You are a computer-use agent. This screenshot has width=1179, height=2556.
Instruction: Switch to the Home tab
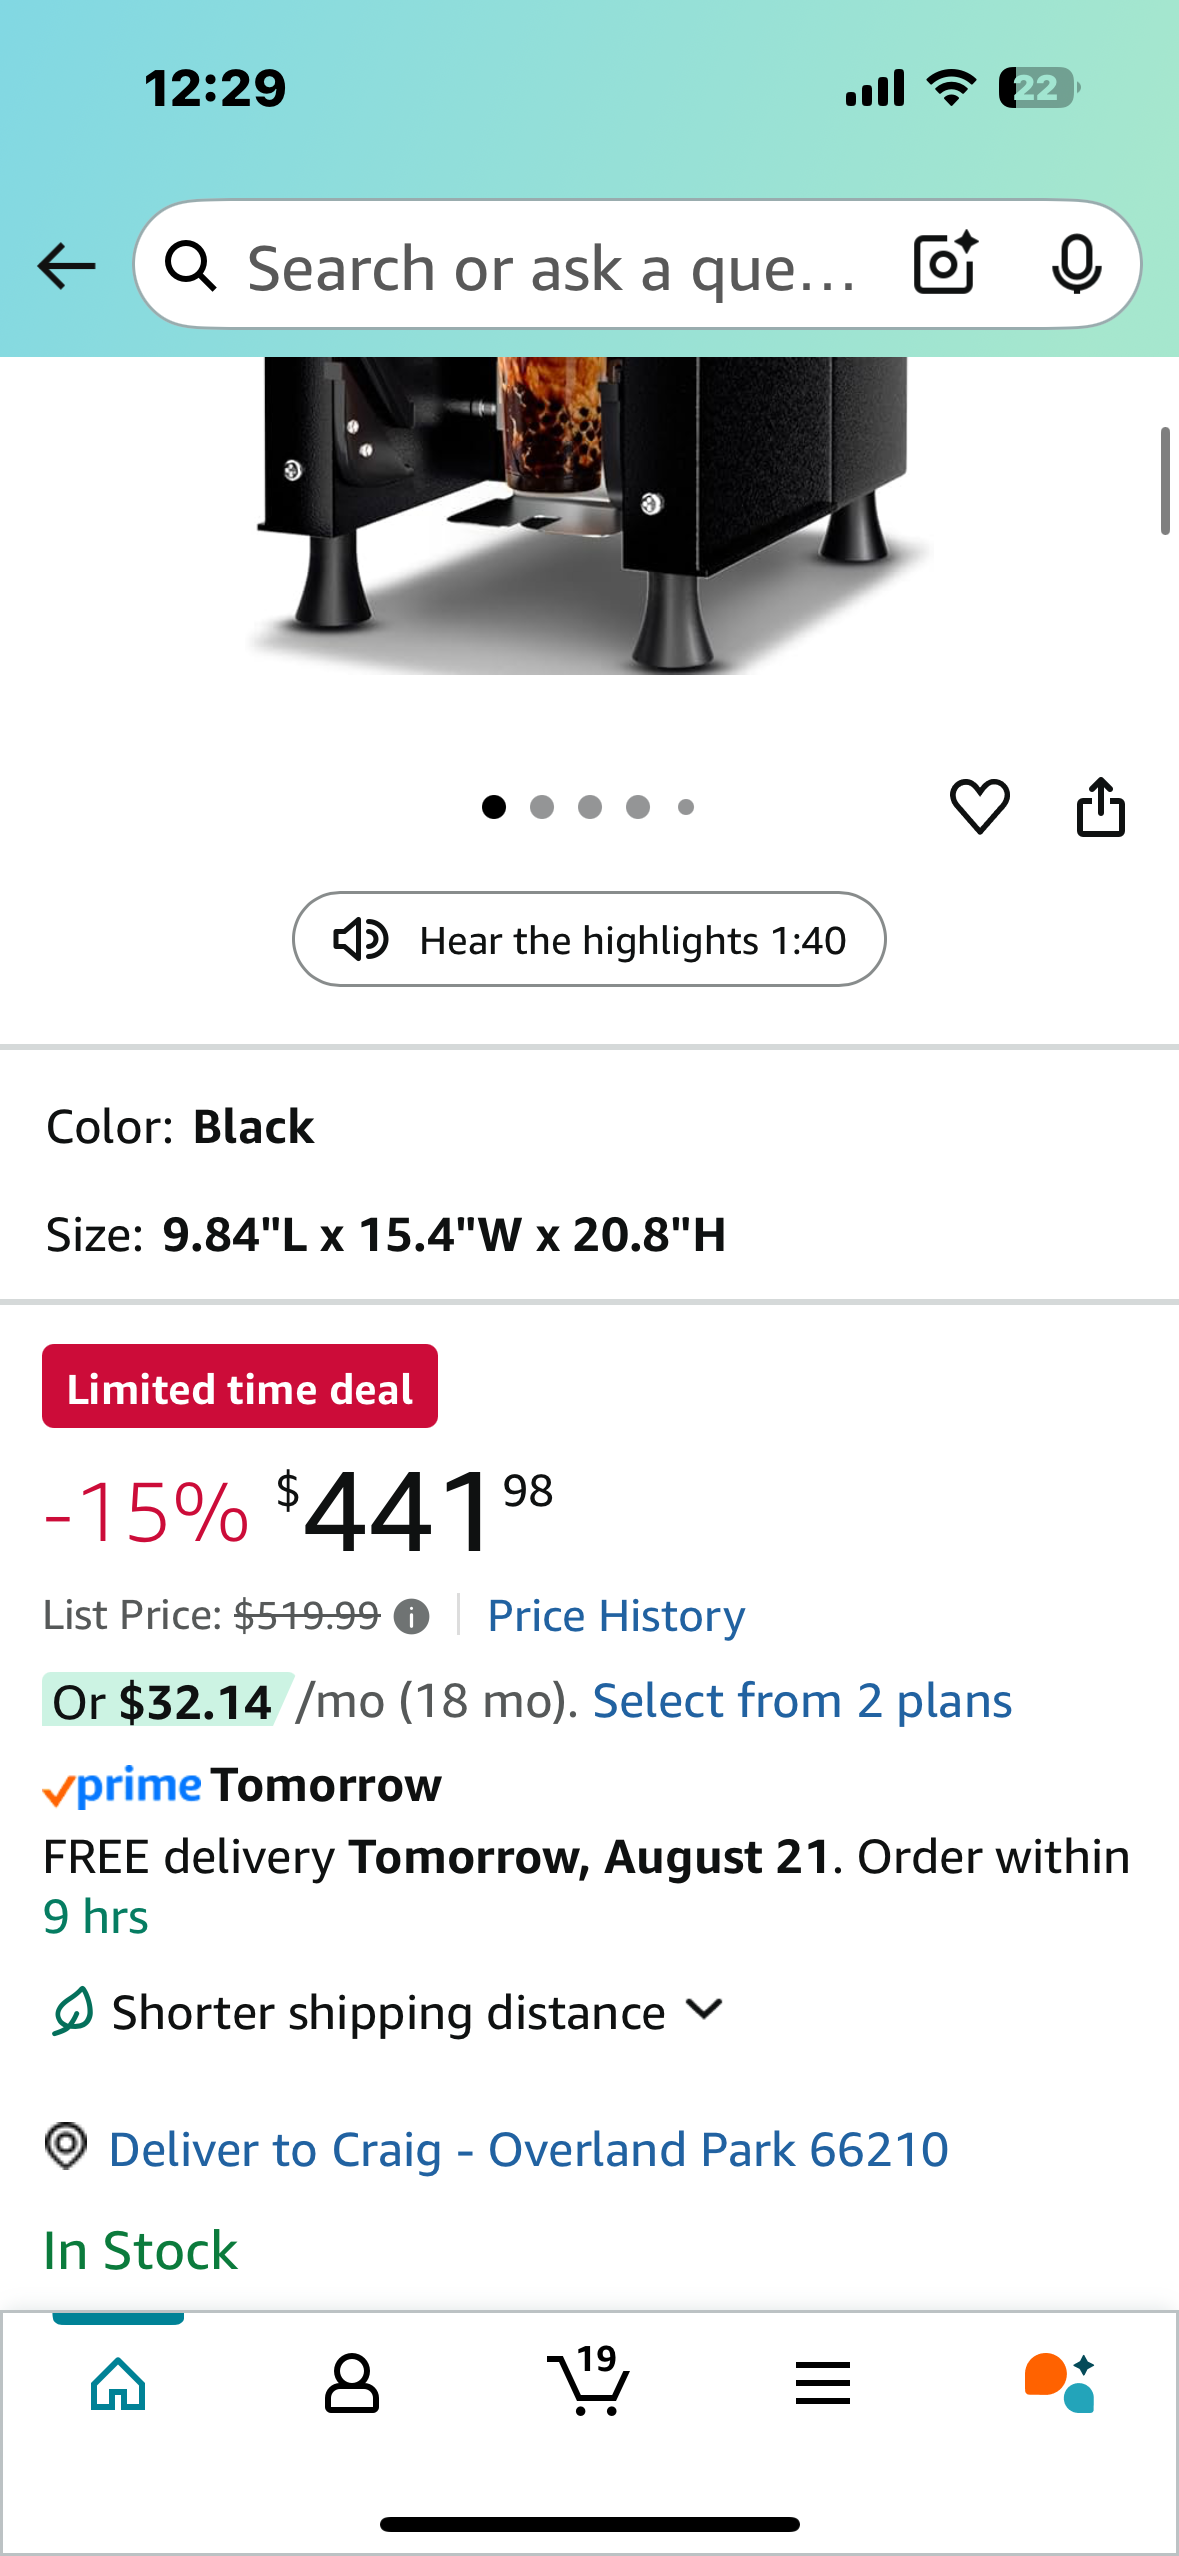[118, 2384]
